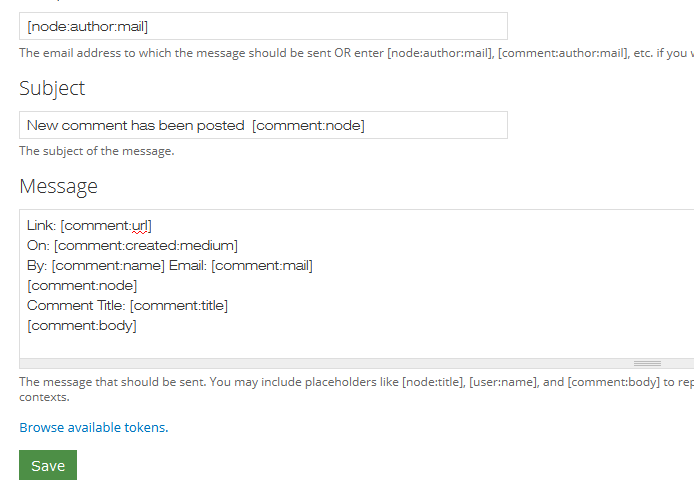This screenshot has height=494, width=694.
Task: Place cursor on the Link: [comment:url] line
Action: [89, 226]
